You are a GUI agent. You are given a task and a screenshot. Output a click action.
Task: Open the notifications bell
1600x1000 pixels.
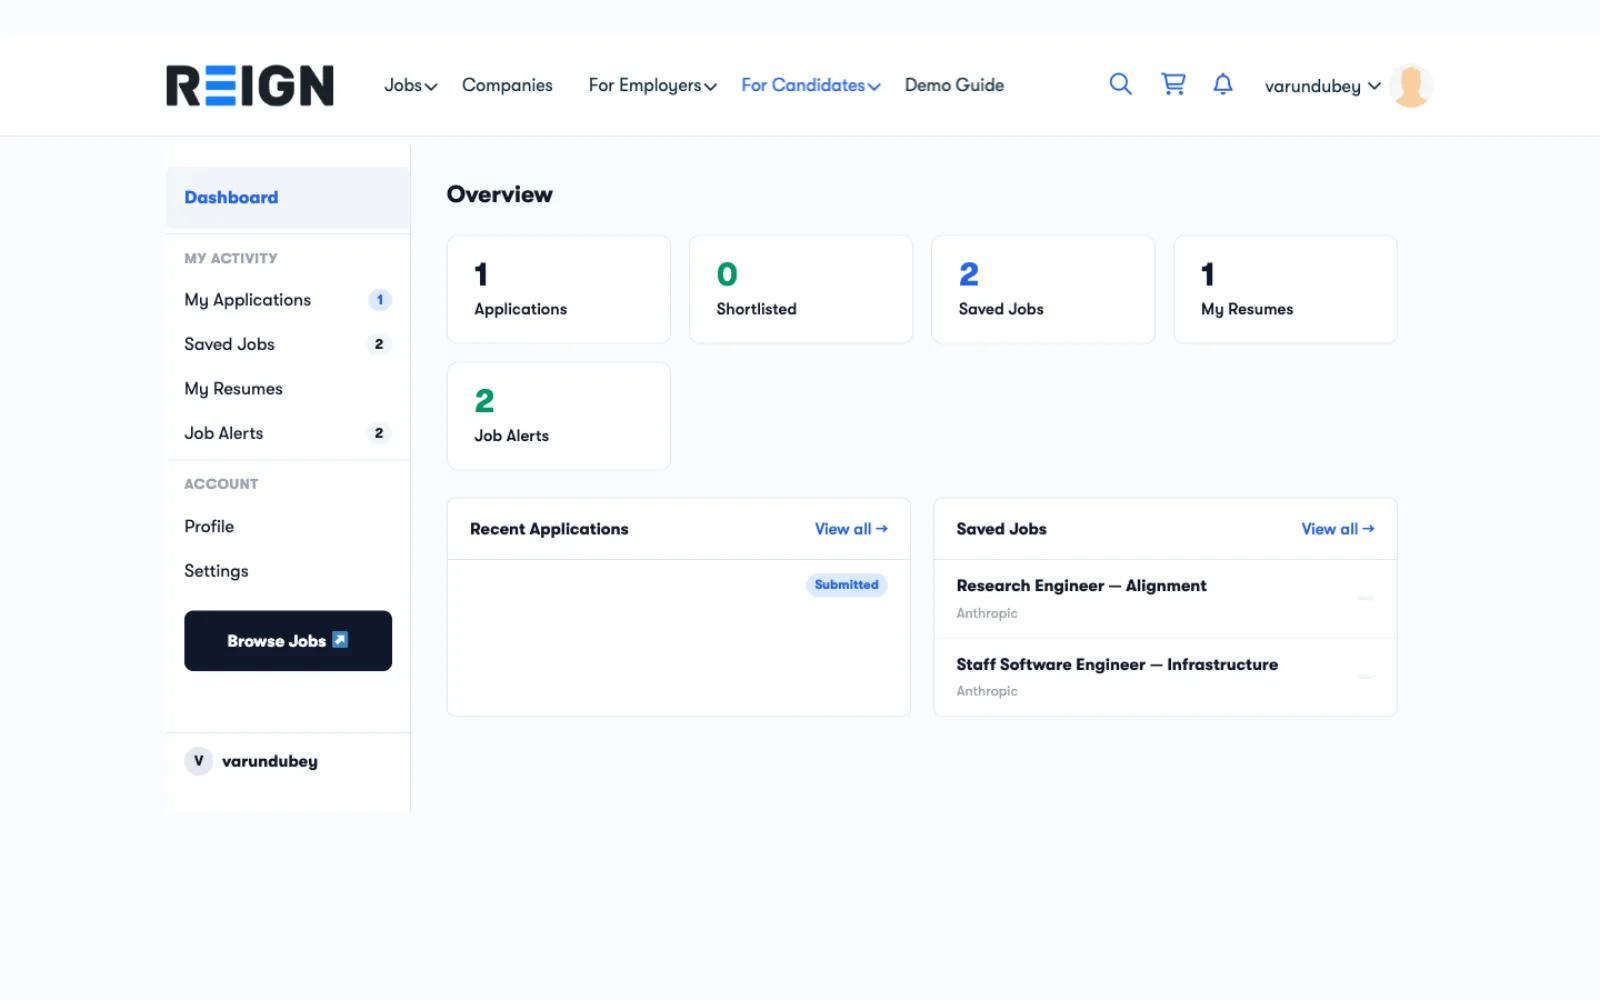tap(1223, 85)
